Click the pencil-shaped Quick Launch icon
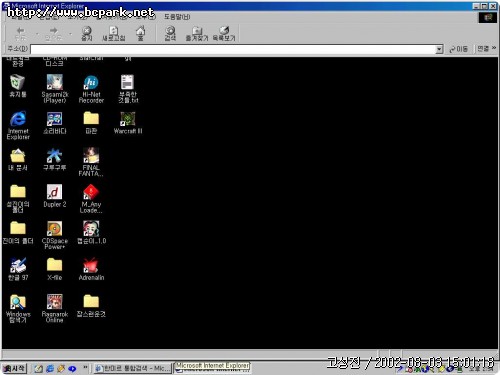The height and width of the screenshot is (375, 500). click(x=61, y=368)
